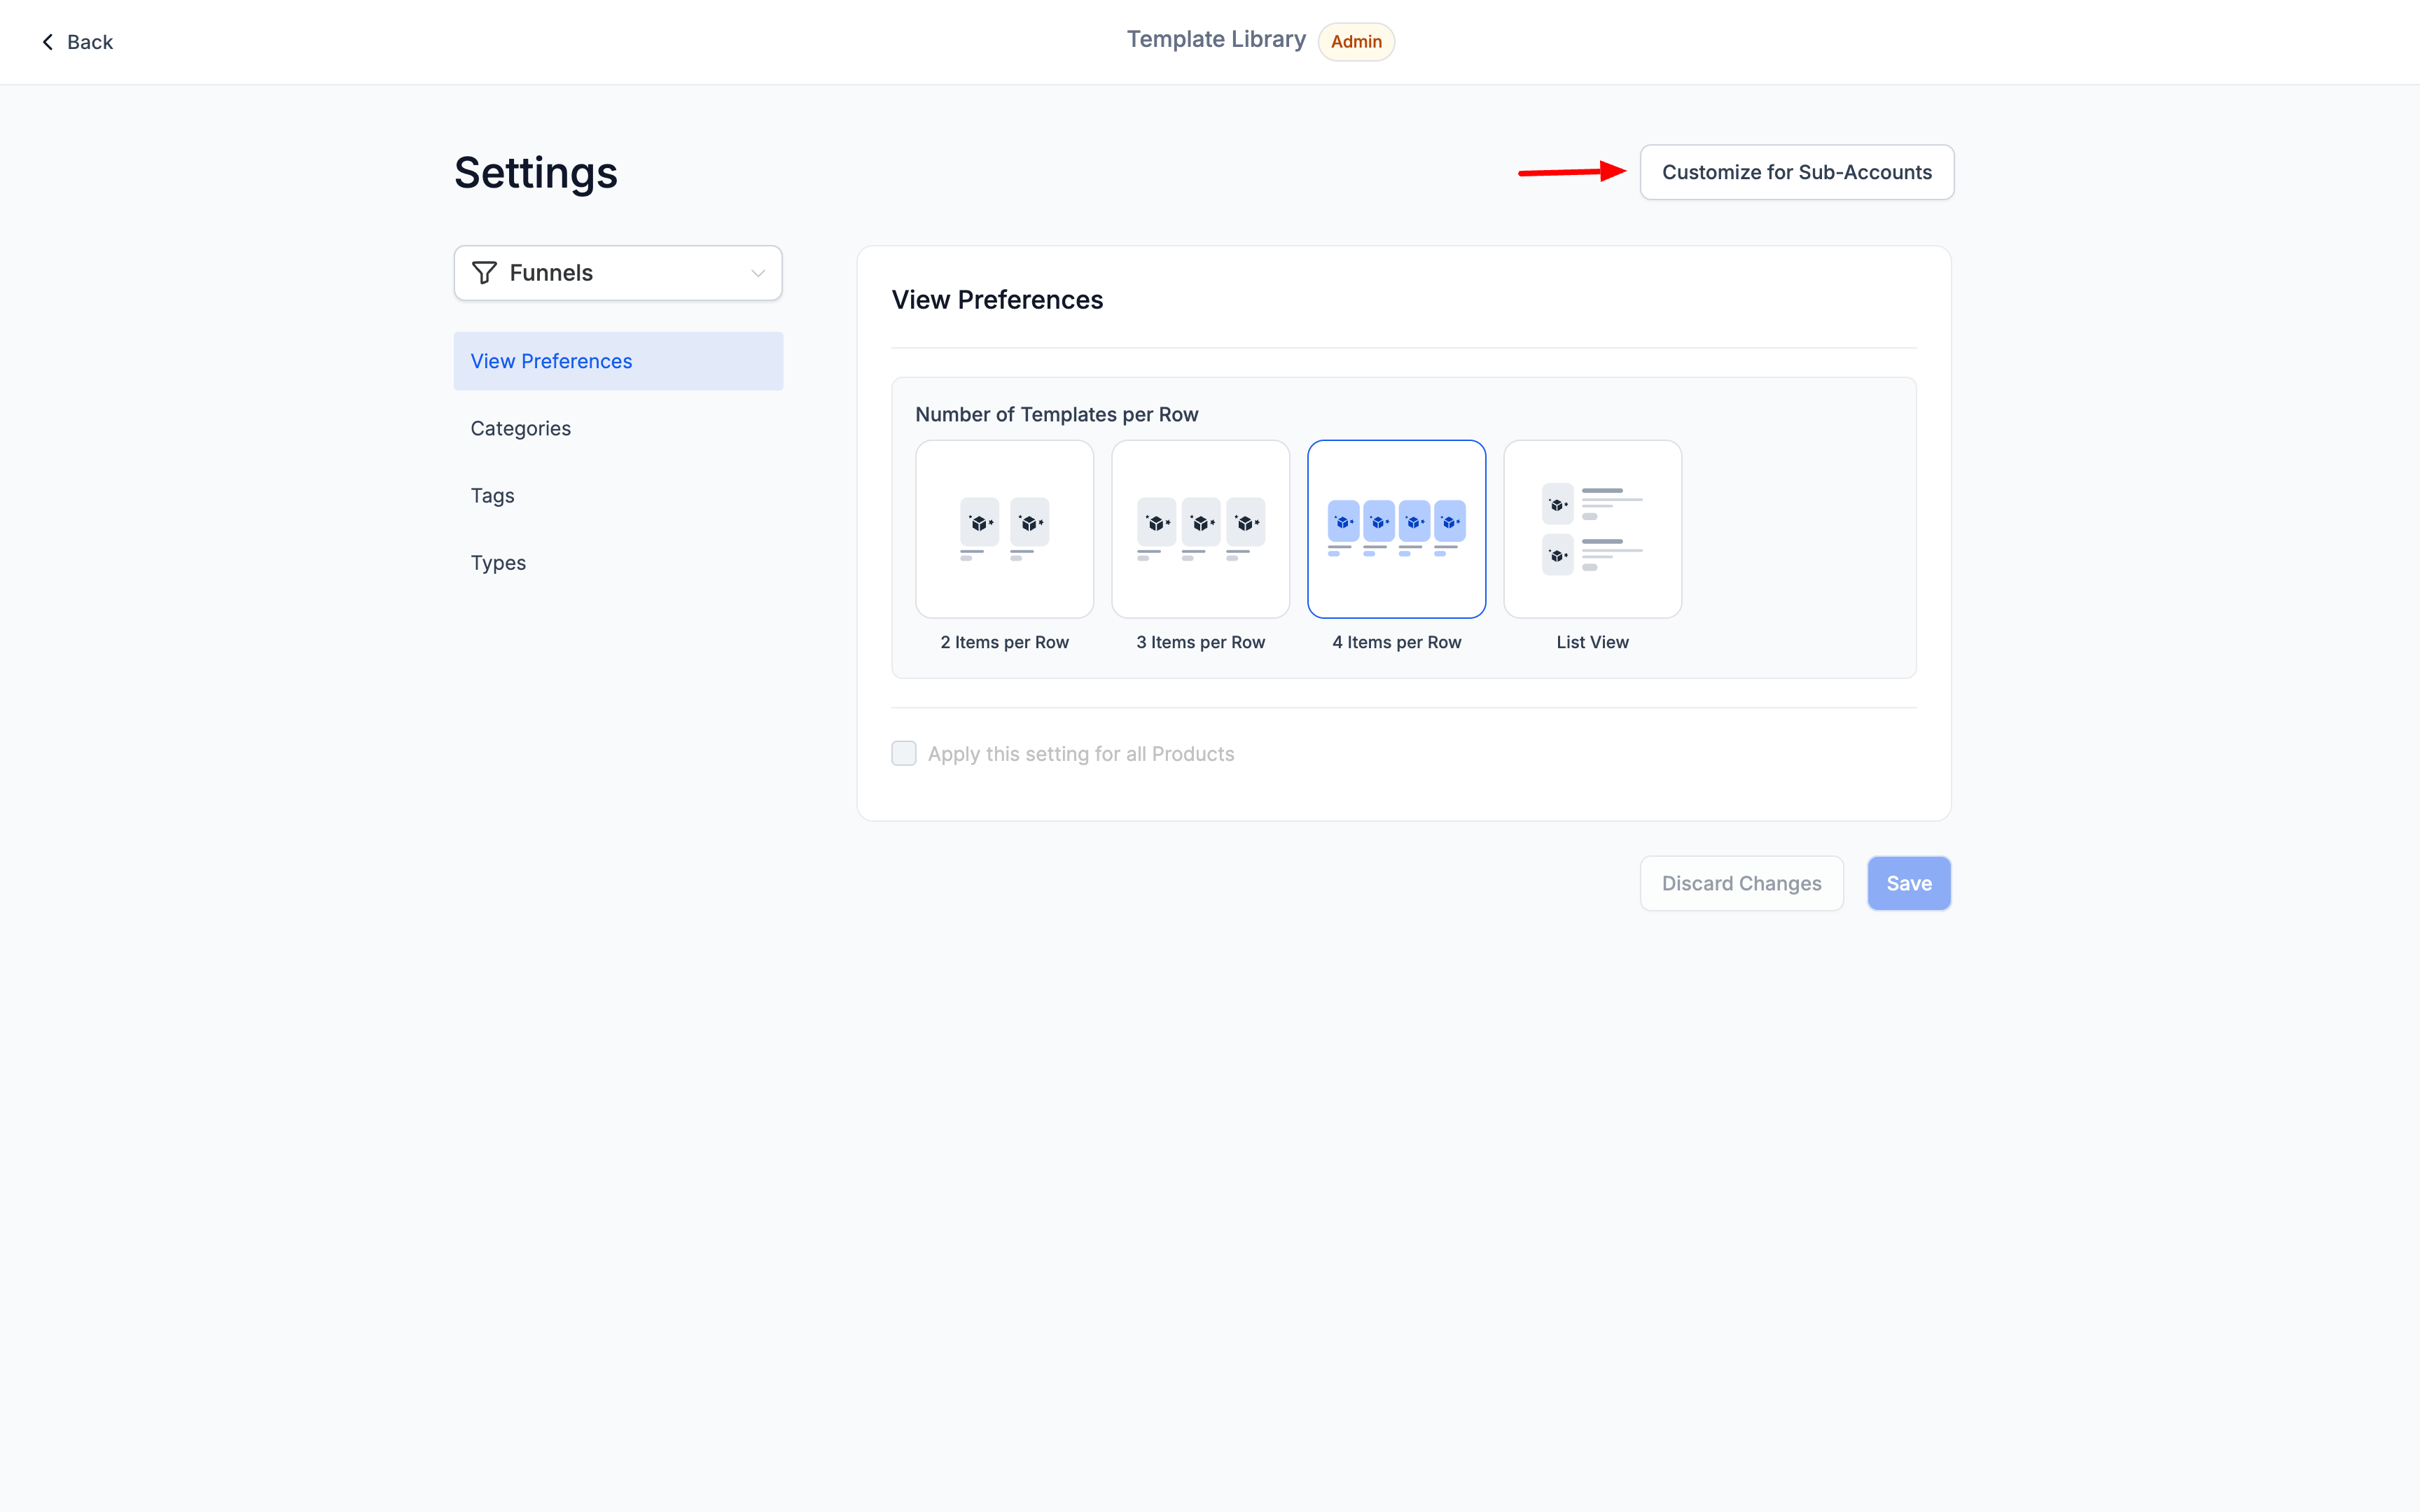Click Discard Changes button

coord(1741,883)
